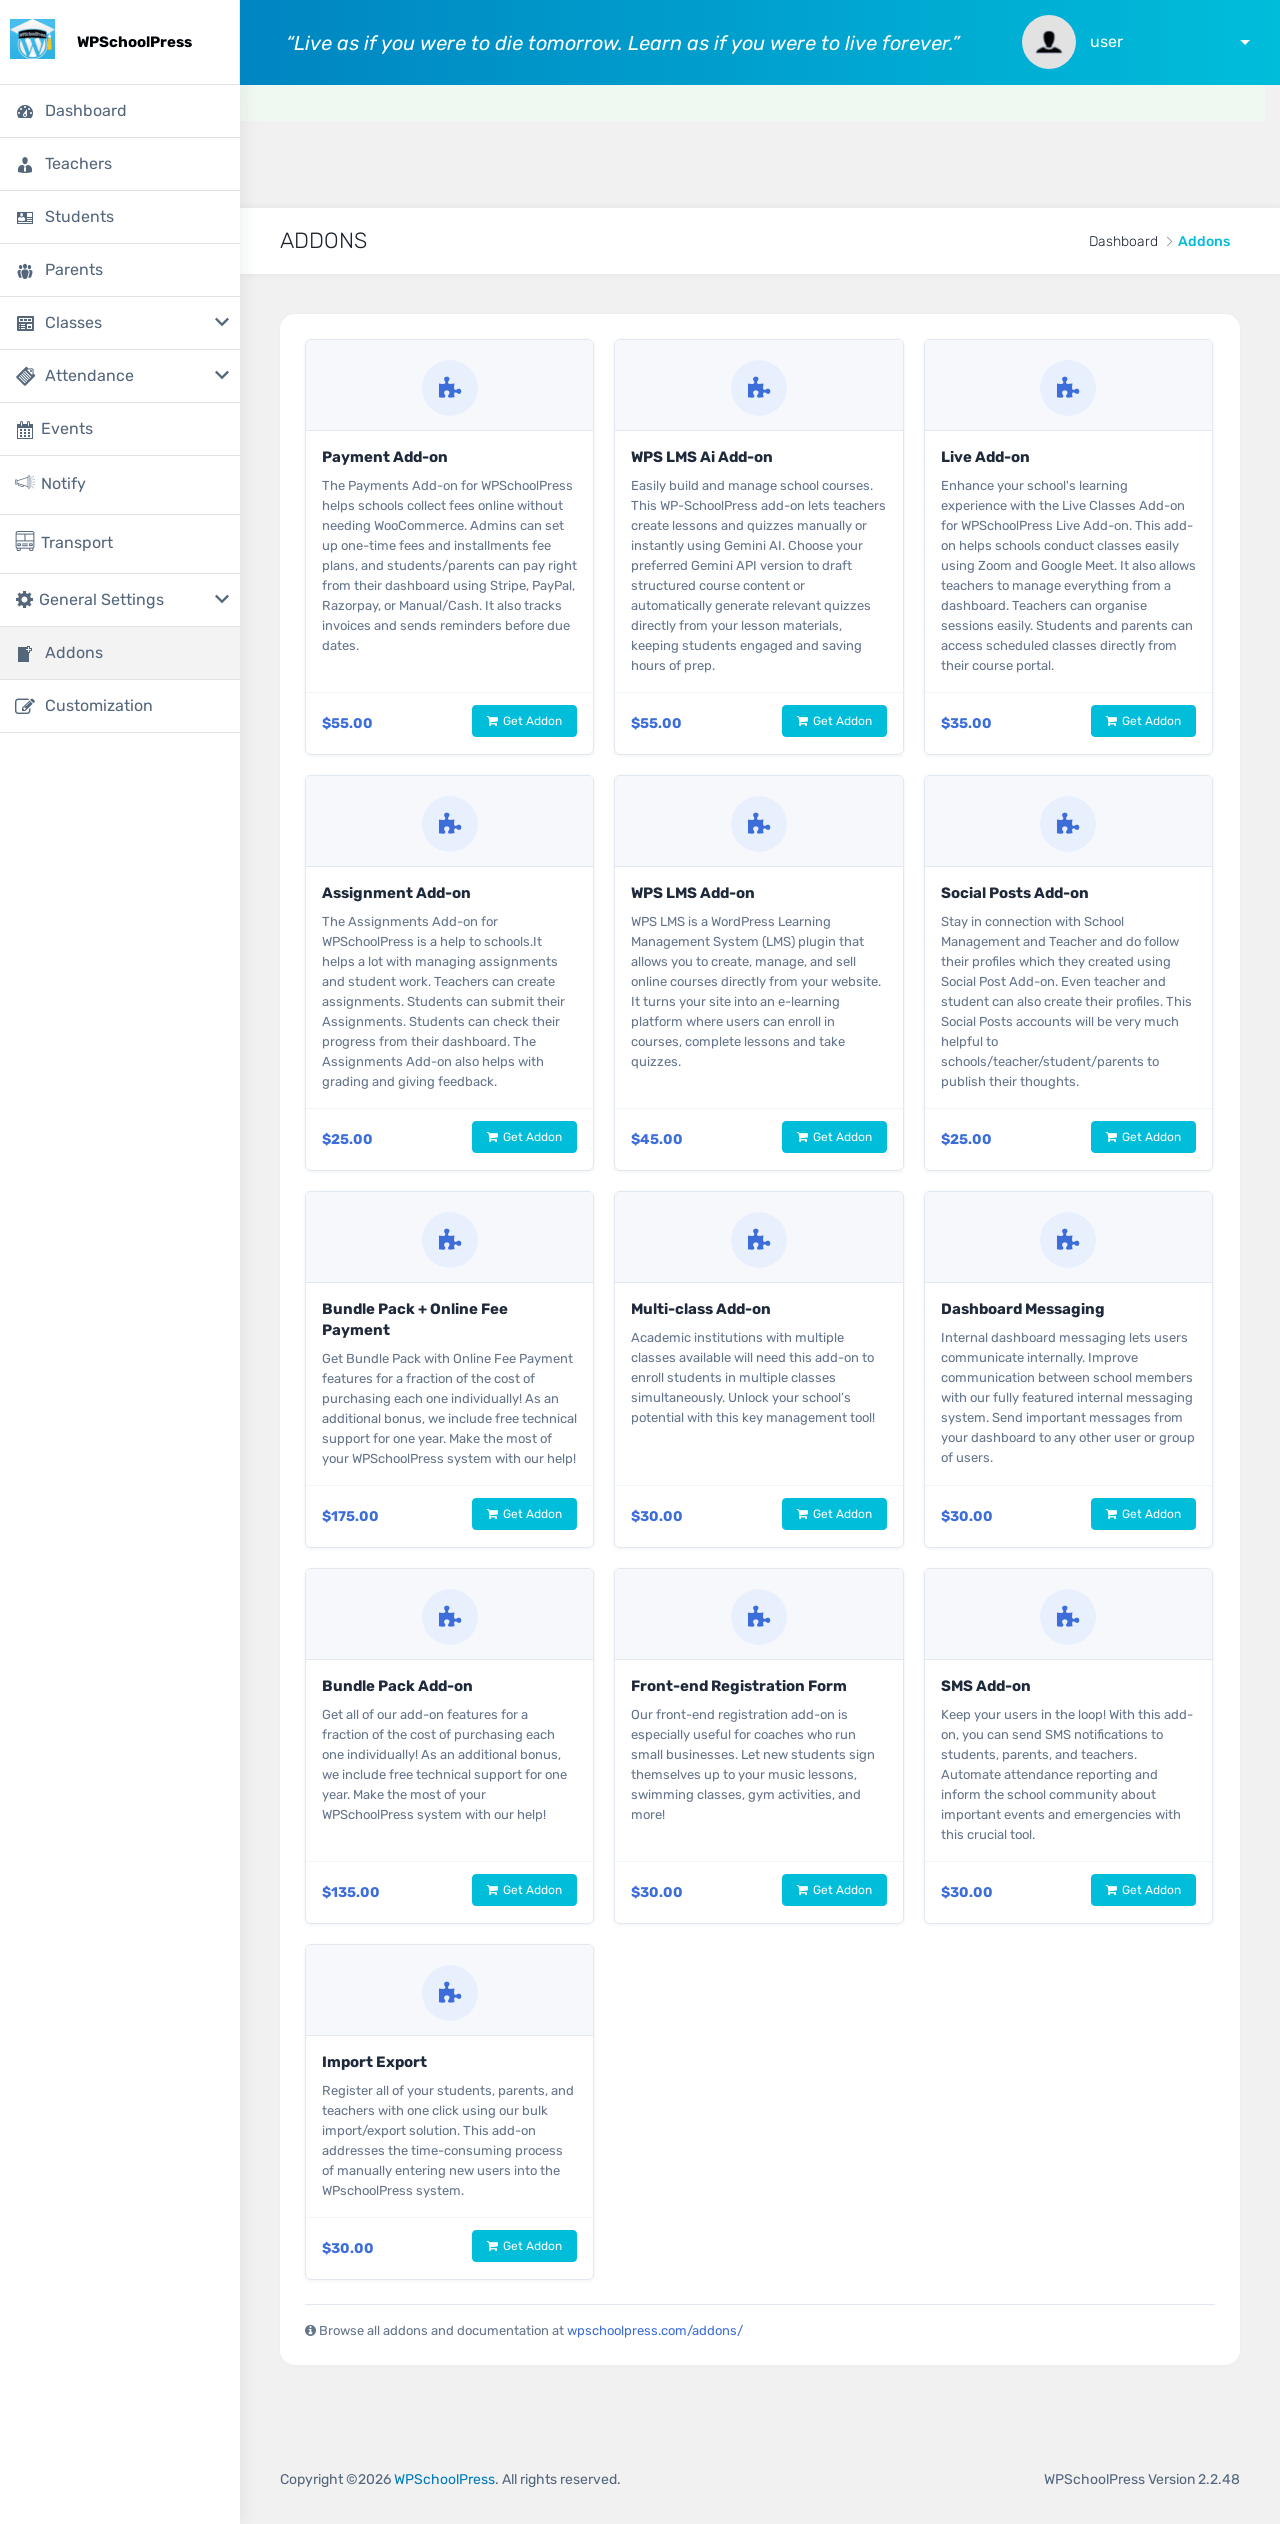The width and height of the screenshot is (1280, 2524).
Task: Get the Front-end Registration Form addon
Action: [834, 1890]
